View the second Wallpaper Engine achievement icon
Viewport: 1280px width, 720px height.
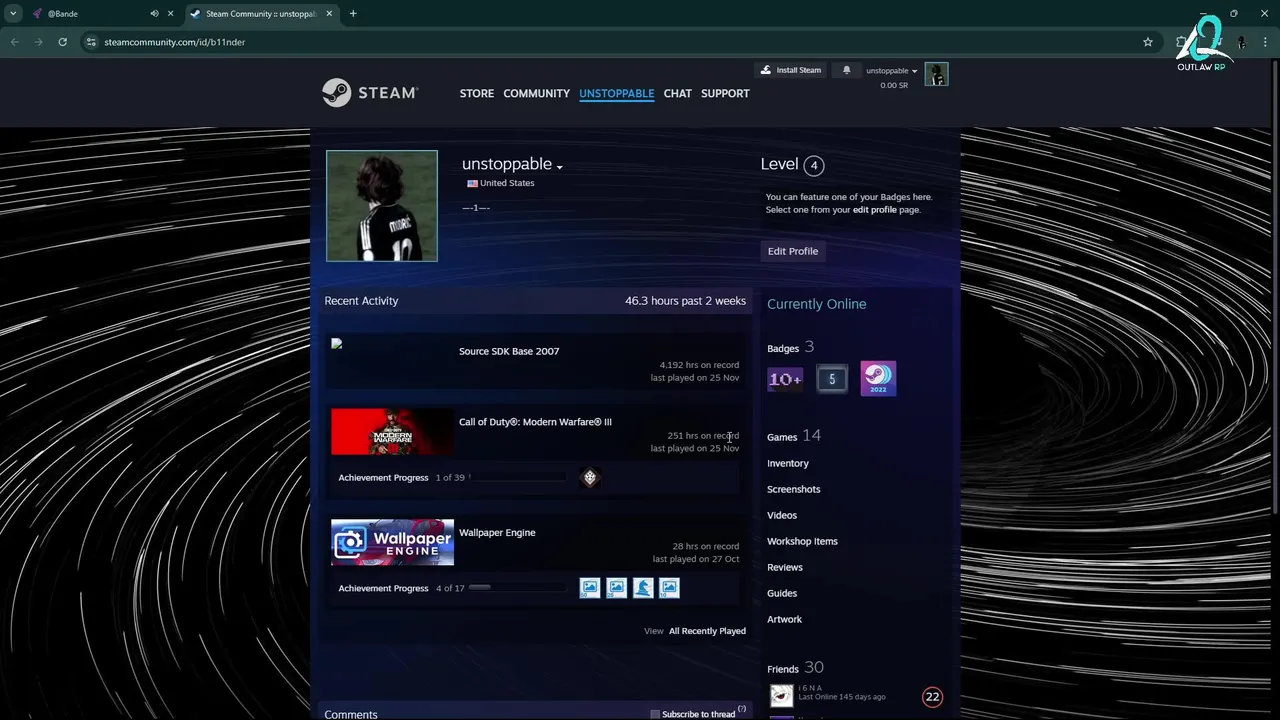point(616,588)
